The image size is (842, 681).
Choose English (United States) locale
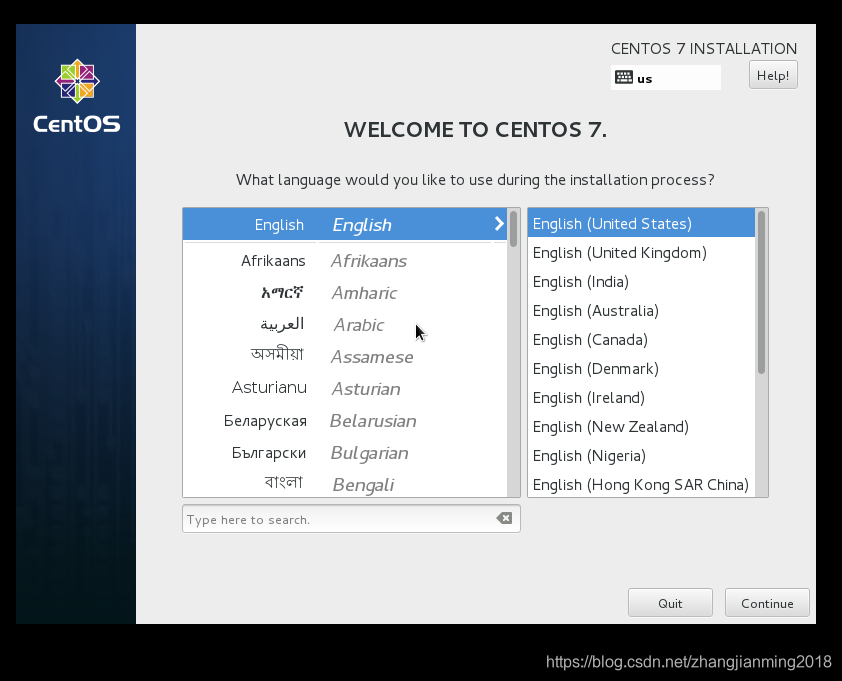point(641,223)
